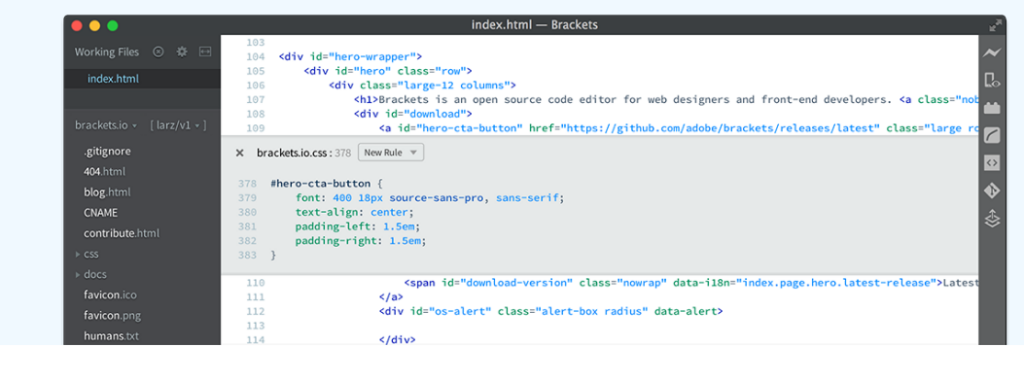Open the larz/v1 branch dropdown
The width and height of the screenshot is (1024, 381).
(x=178, y=125)
